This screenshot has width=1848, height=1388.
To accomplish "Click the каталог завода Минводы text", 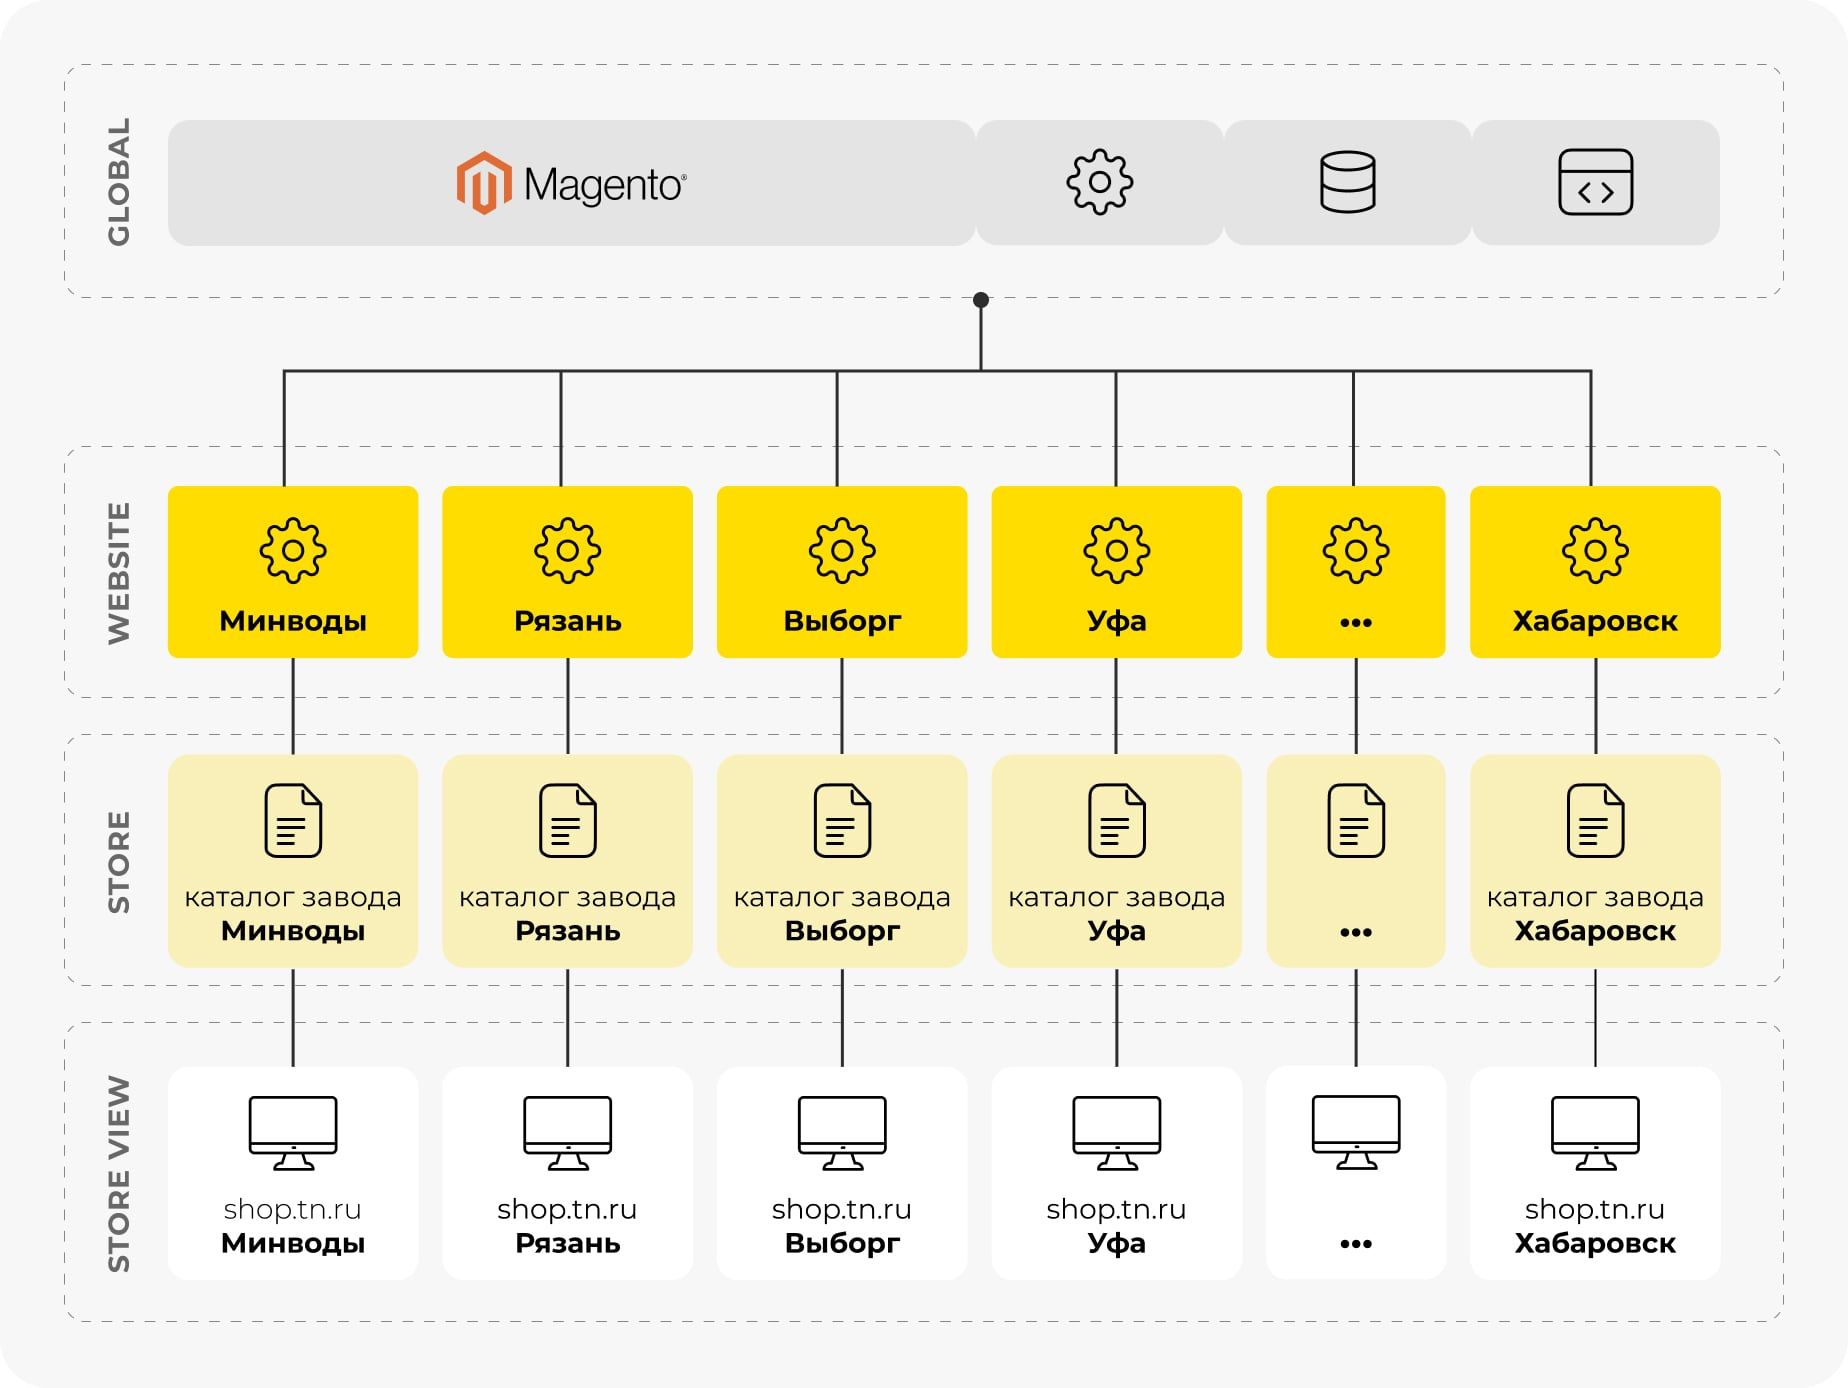I will point(293,913).
